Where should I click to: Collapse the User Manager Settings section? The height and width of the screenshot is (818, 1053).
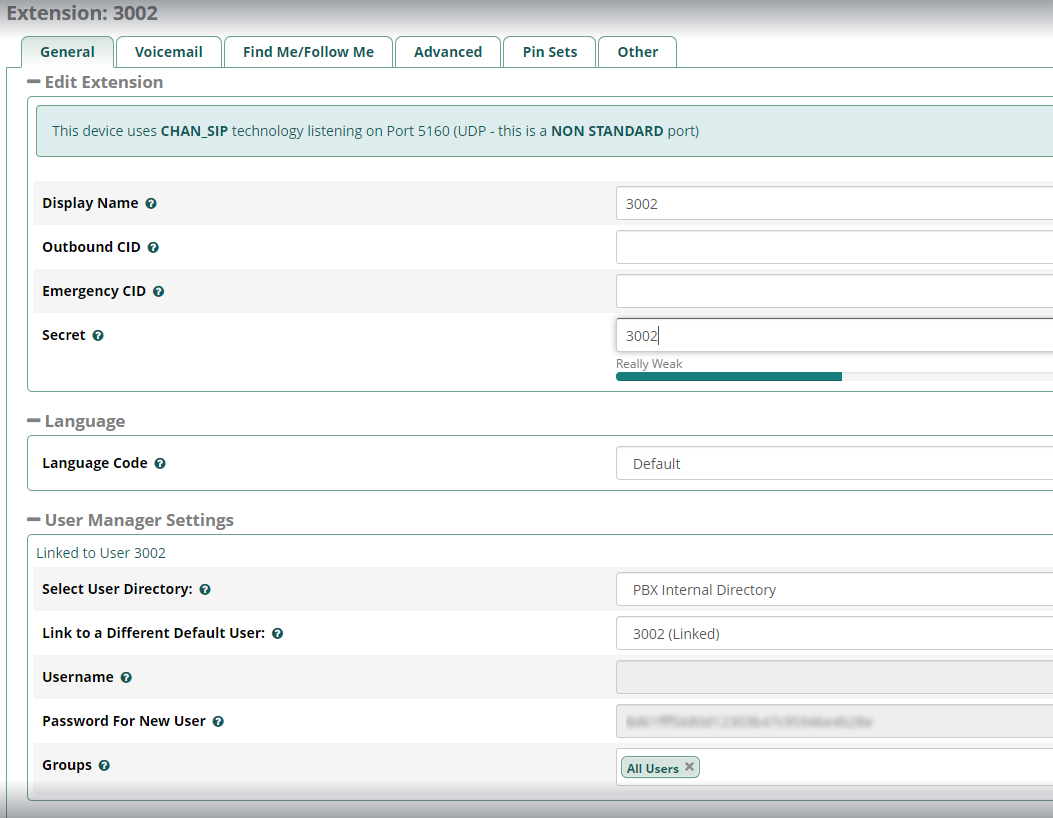[x=34, y=520]
